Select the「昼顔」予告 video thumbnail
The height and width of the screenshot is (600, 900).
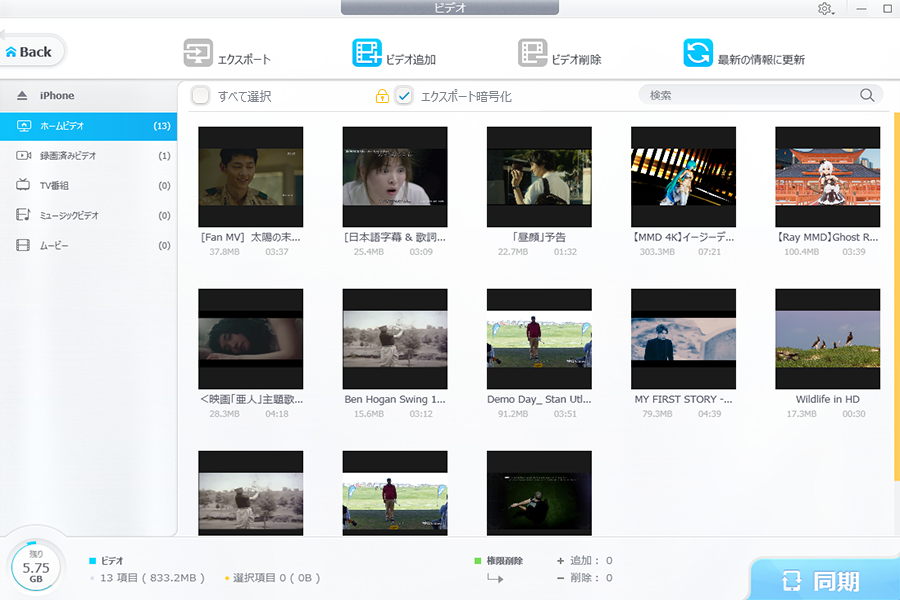click(539, 177)
